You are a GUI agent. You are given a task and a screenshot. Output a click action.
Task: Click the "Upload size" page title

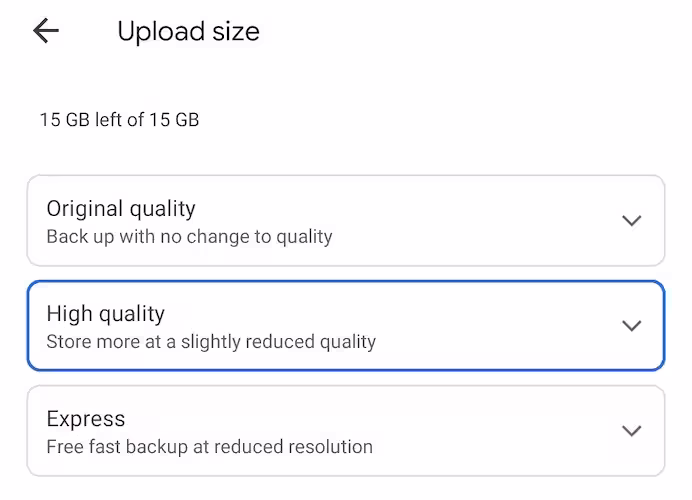(x=188, y=32)
